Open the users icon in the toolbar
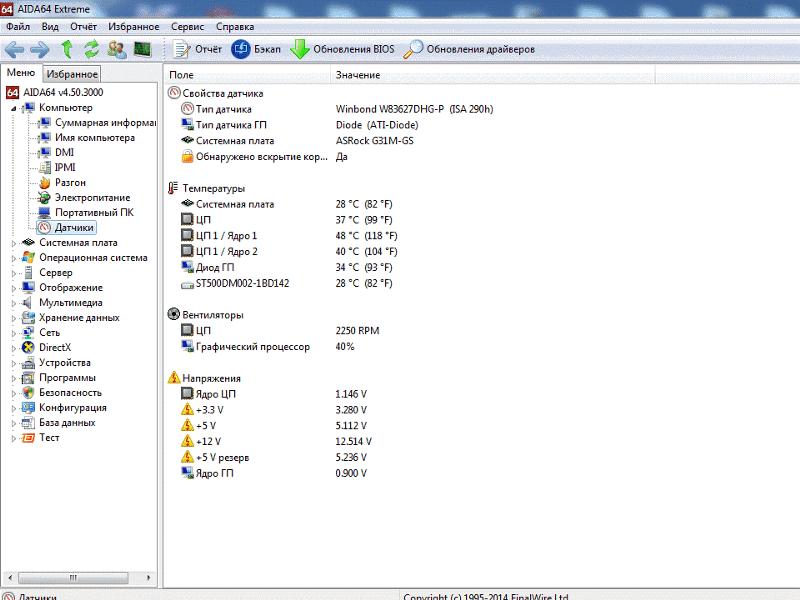800x600 pixels. pyautogui.click(x=117, y=49)
